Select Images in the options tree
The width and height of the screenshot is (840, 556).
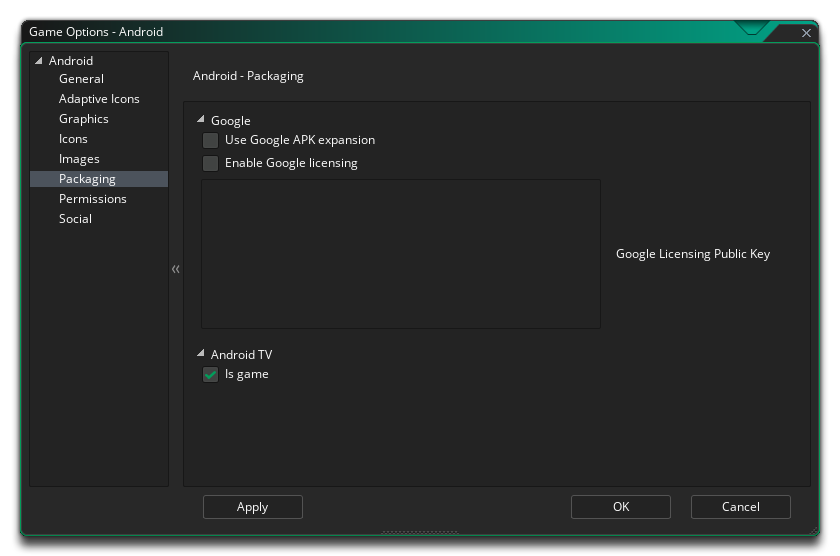[x=79, y=159]
